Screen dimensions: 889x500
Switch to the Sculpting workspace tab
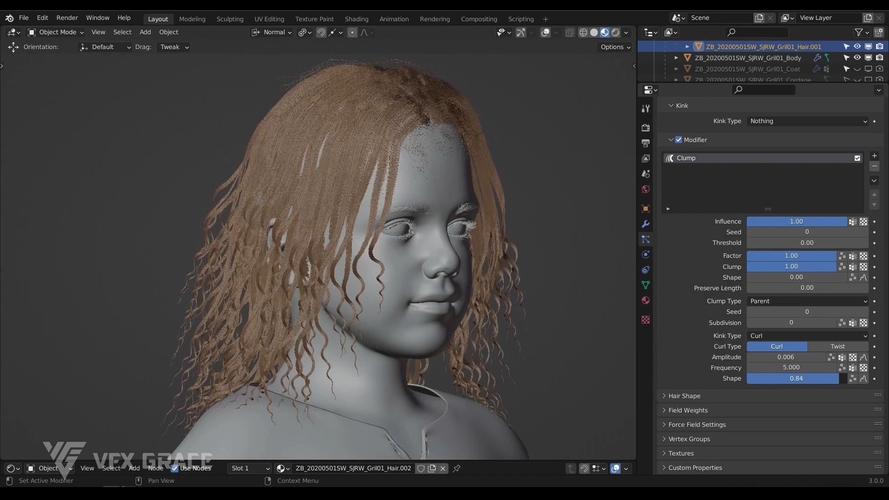pos(230,19)
